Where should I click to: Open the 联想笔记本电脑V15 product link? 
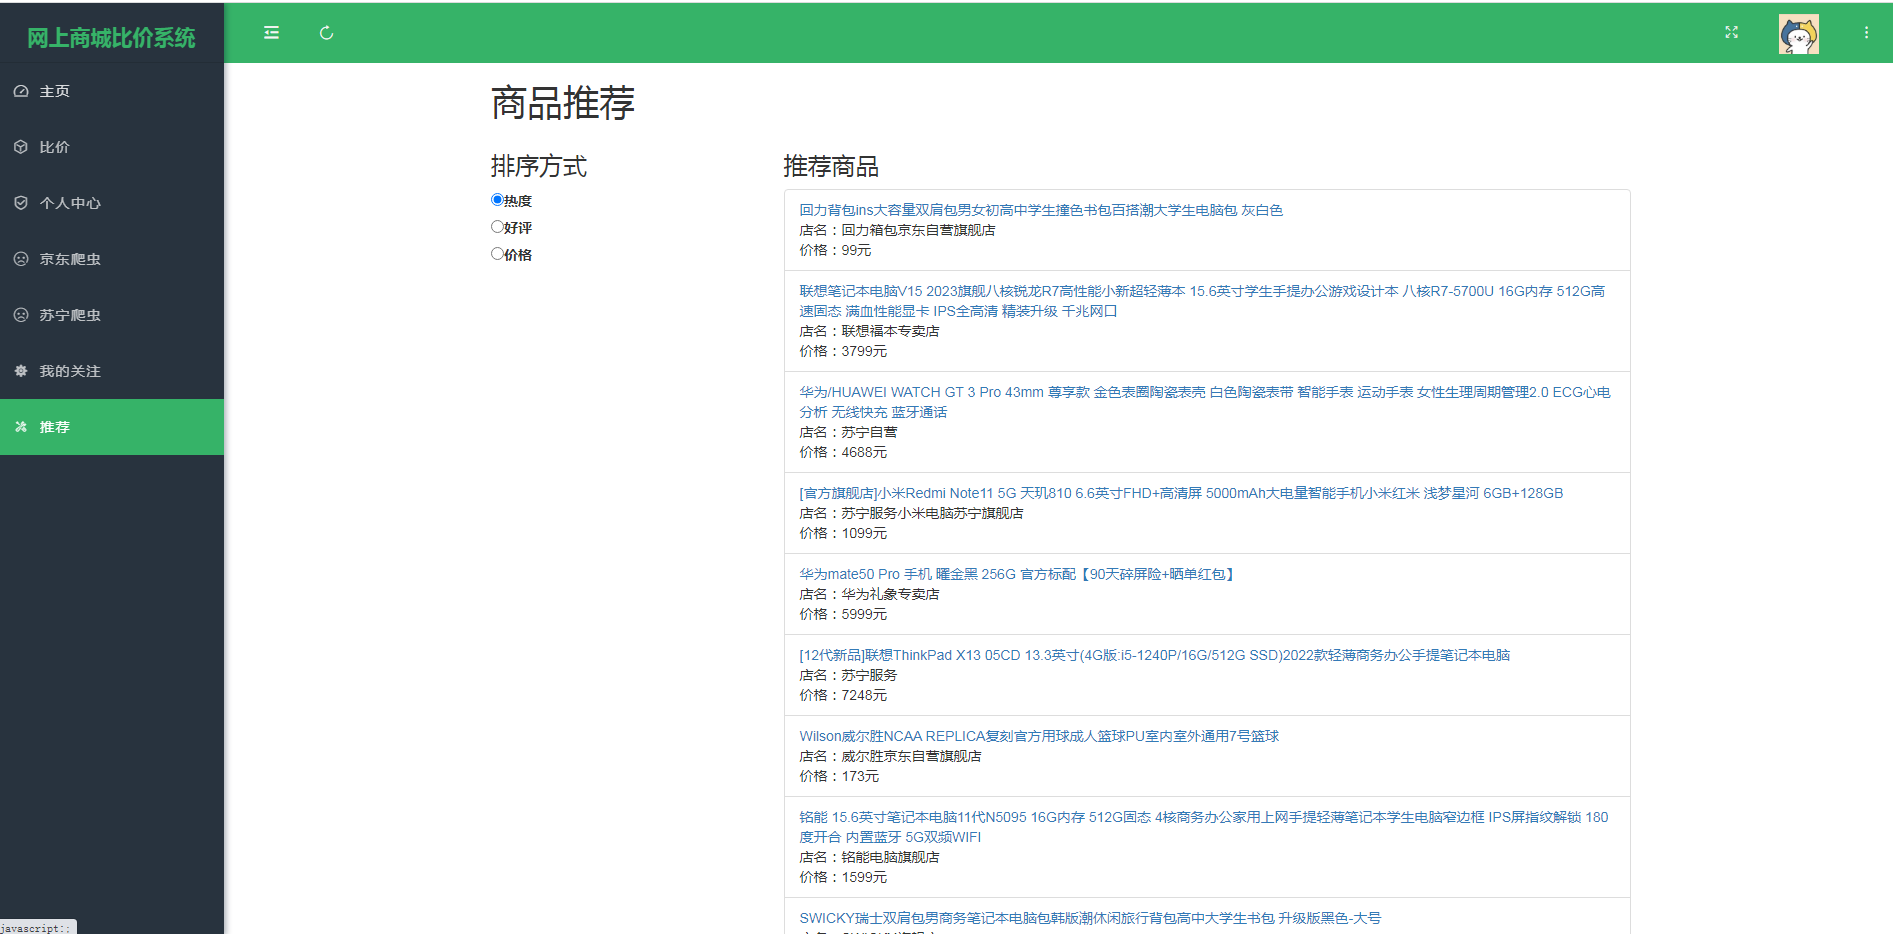pos(1202,301)
